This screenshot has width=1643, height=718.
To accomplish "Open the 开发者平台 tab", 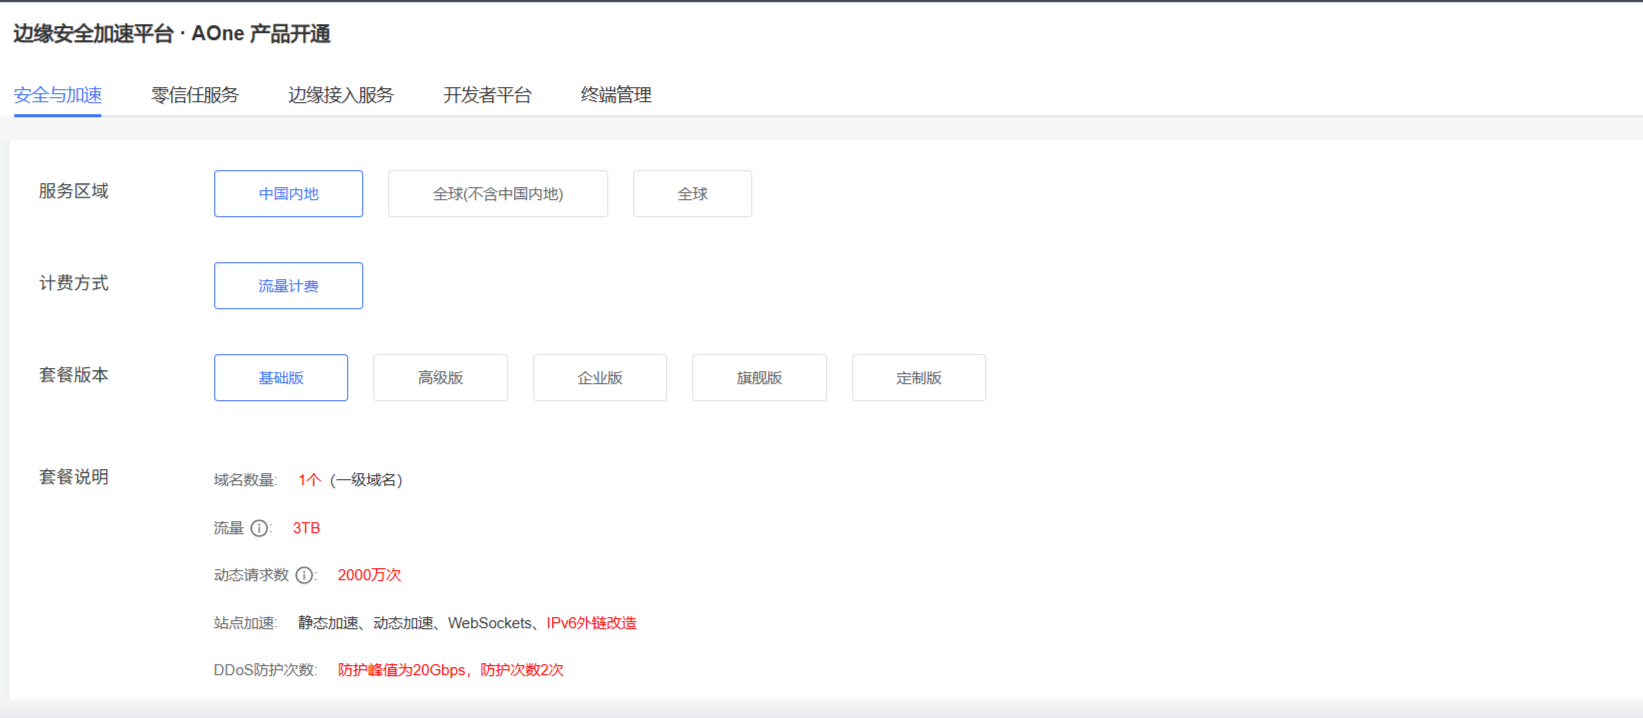I will (487, 95).
